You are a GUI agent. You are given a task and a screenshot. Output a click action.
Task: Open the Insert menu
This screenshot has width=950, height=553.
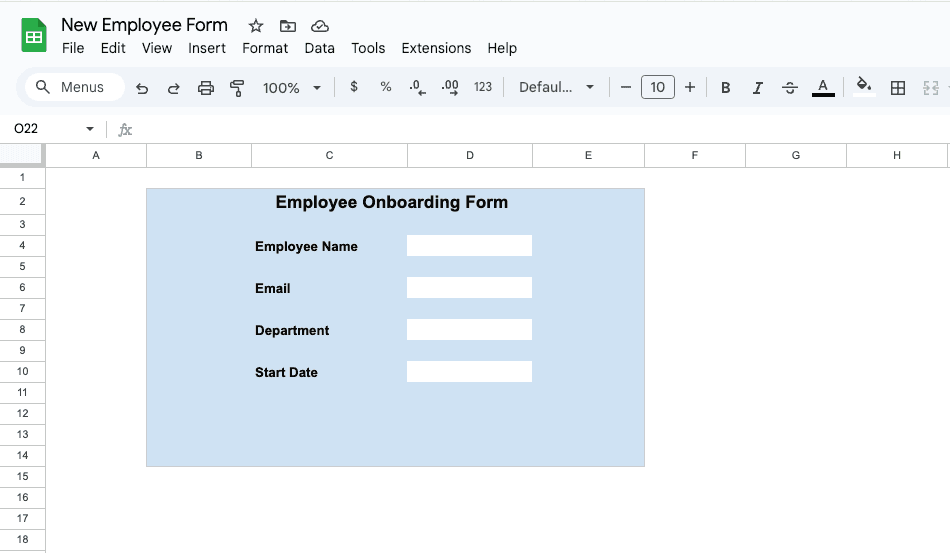[207, 48]
